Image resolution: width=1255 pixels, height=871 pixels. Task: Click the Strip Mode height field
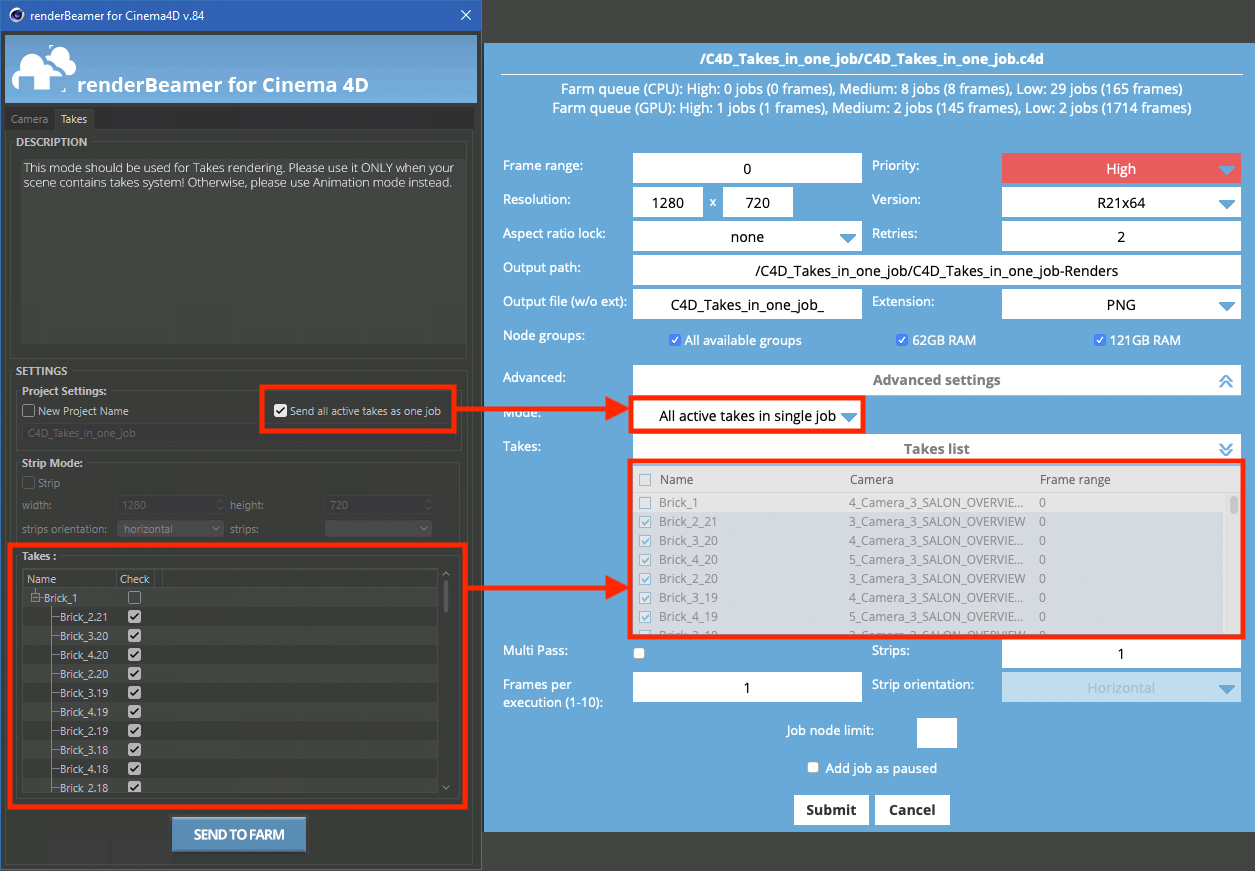(x=379, y=505)
